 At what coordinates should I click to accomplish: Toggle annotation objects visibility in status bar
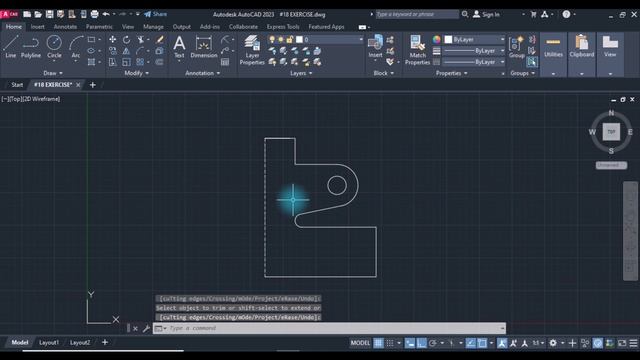click(x=502, y=343)
